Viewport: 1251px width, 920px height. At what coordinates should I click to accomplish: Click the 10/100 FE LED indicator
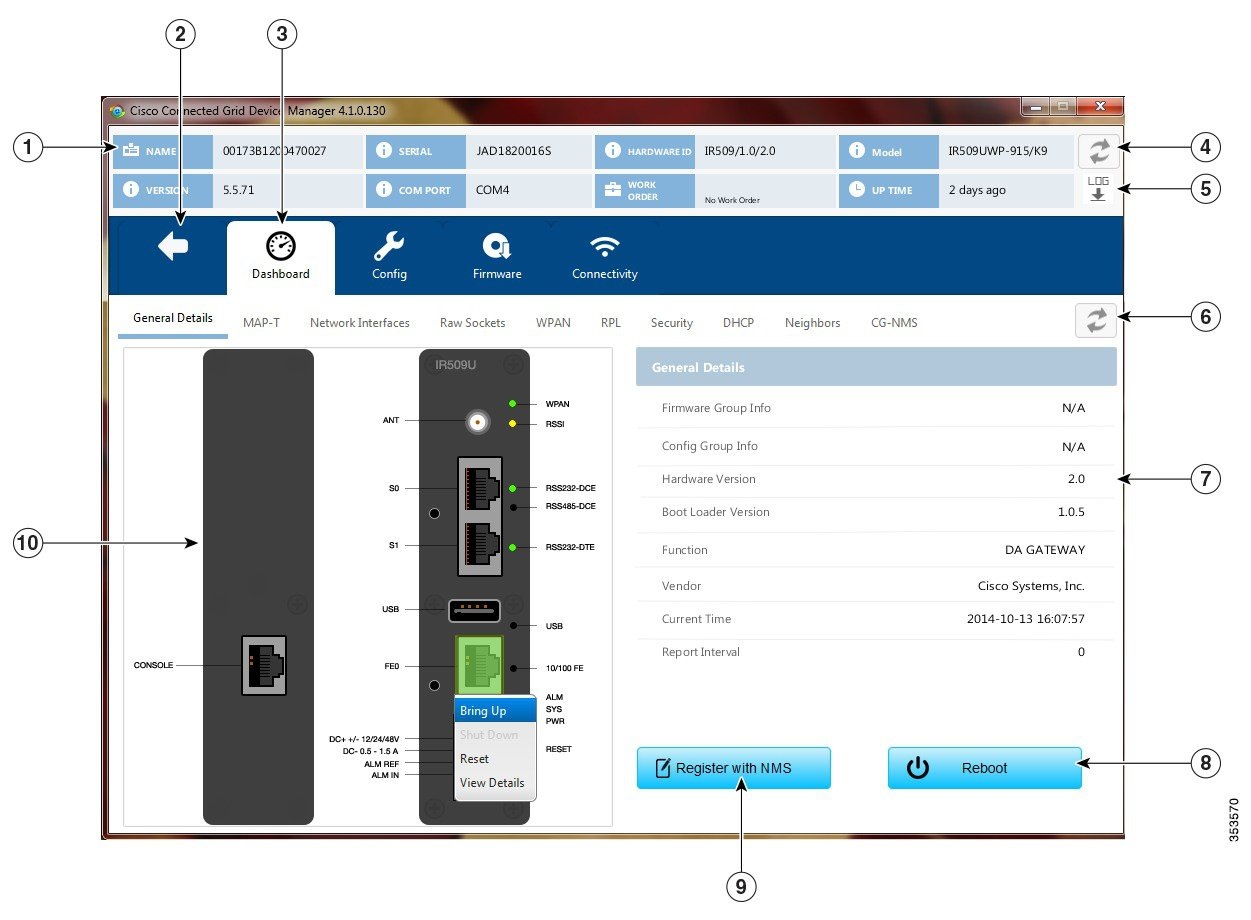point(512,667)
